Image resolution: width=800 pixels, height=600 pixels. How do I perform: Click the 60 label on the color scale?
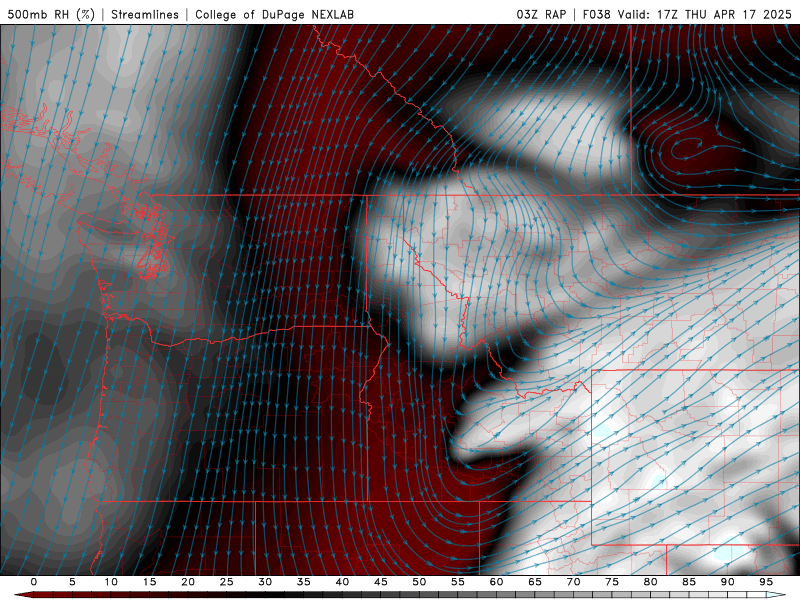pyautogui.click(x=496, y=582)
